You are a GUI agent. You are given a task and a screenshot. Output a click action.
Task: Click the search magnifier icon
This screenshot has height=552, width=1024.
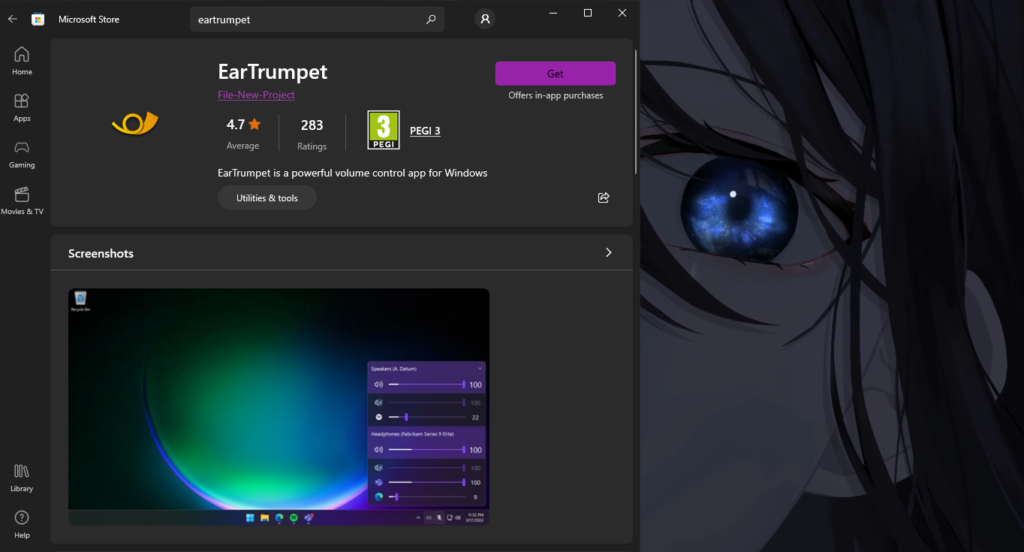pos(430,20)
